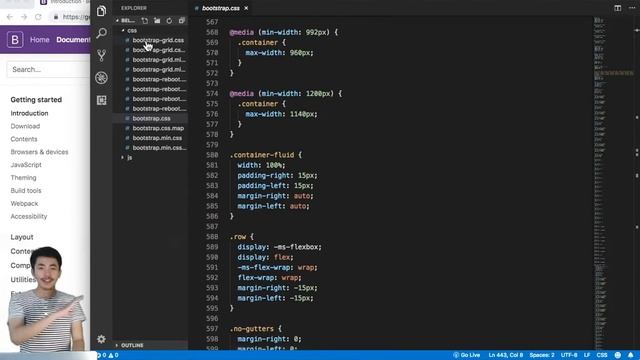The height and width of the screenshot is (360, 640).
Task: Click the warnings count in status bar
Action: point(113,355)
